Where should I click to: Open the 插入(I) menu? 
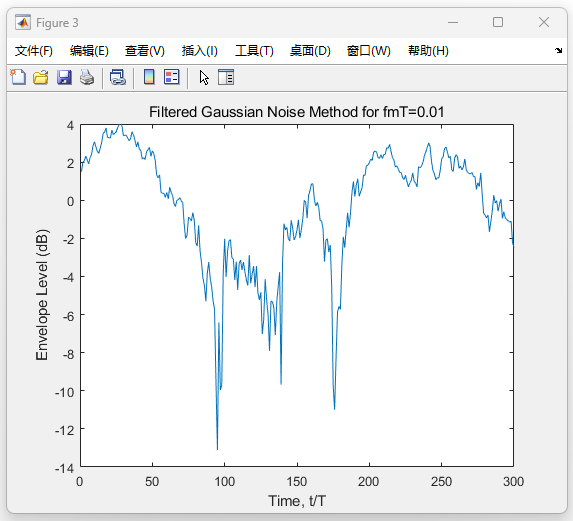(x=200, y=51)
